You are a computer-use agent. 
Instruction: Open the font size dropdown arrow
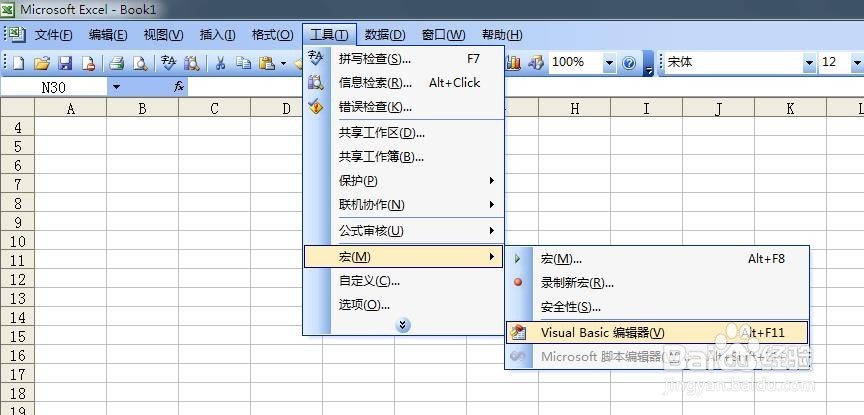(857, 63)
